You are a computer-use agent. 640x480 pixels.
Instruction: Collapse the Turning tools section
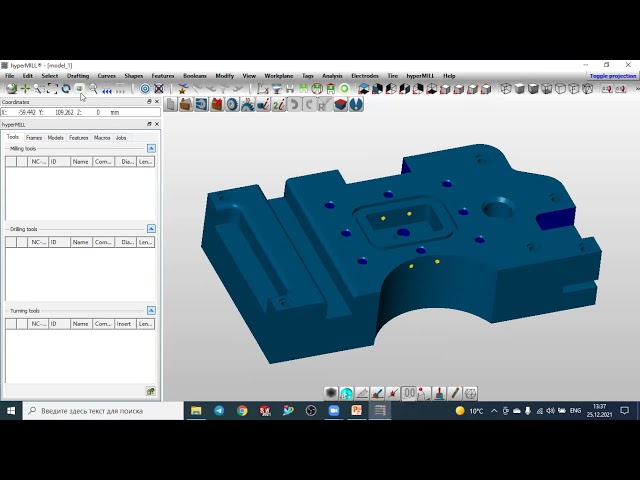pyautogui.click(x=151, y=311)
